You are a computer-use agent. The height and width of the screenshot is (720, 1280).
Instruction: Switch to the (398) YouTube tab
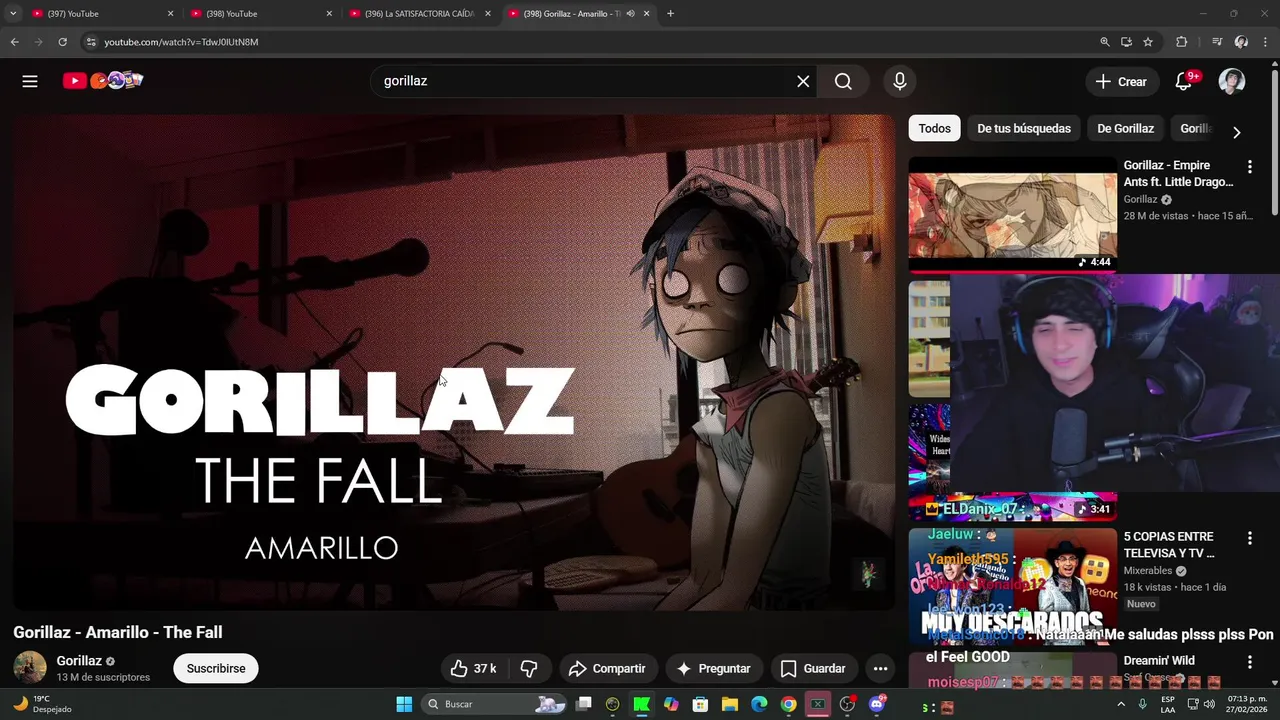pos(261,14)
